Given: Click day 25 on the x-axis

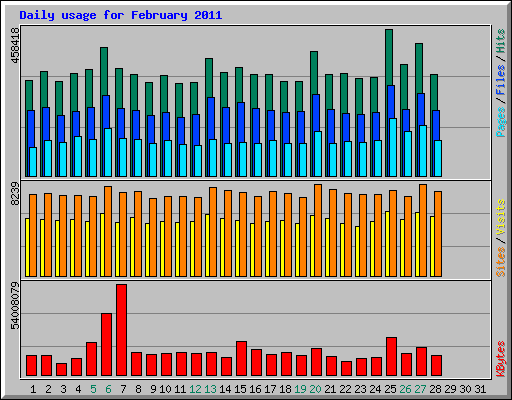Looking at the screenshot, I should click(390, 389).
